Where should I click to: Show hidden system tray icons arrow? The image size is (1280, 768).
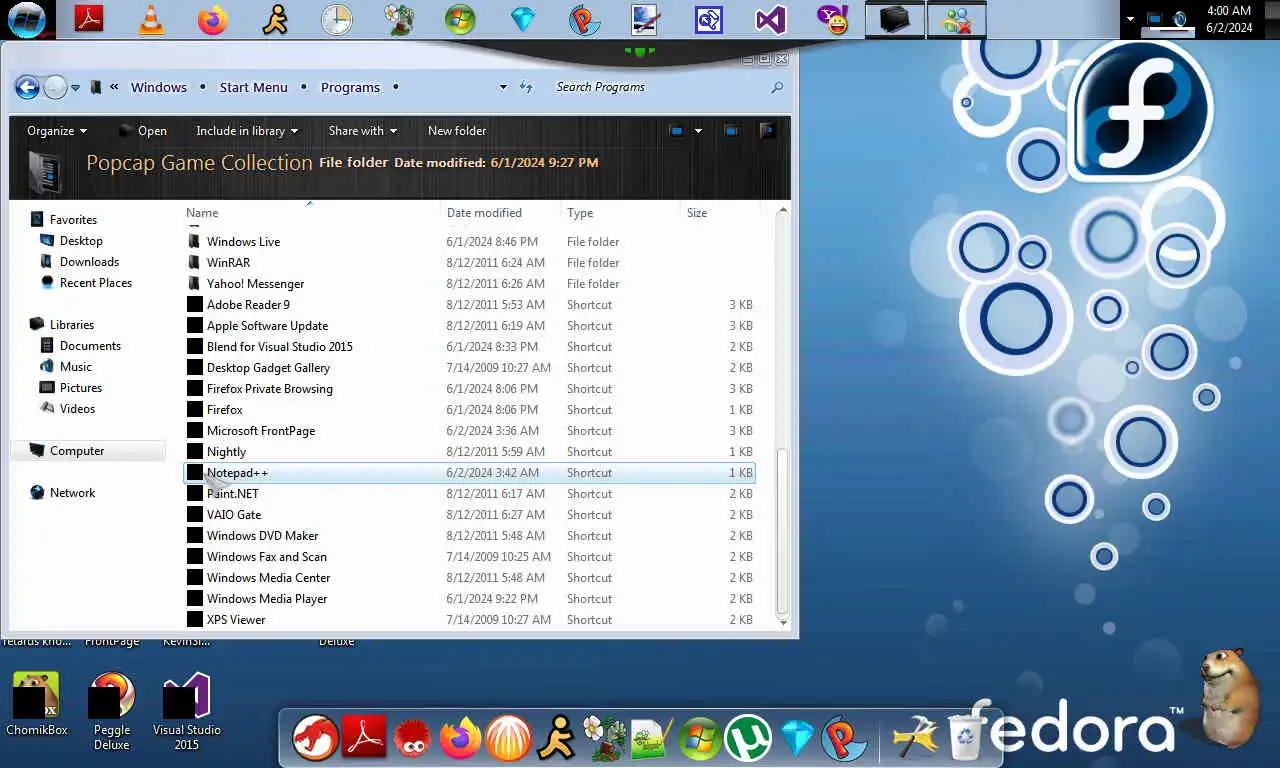click(x=1131, y=19)
